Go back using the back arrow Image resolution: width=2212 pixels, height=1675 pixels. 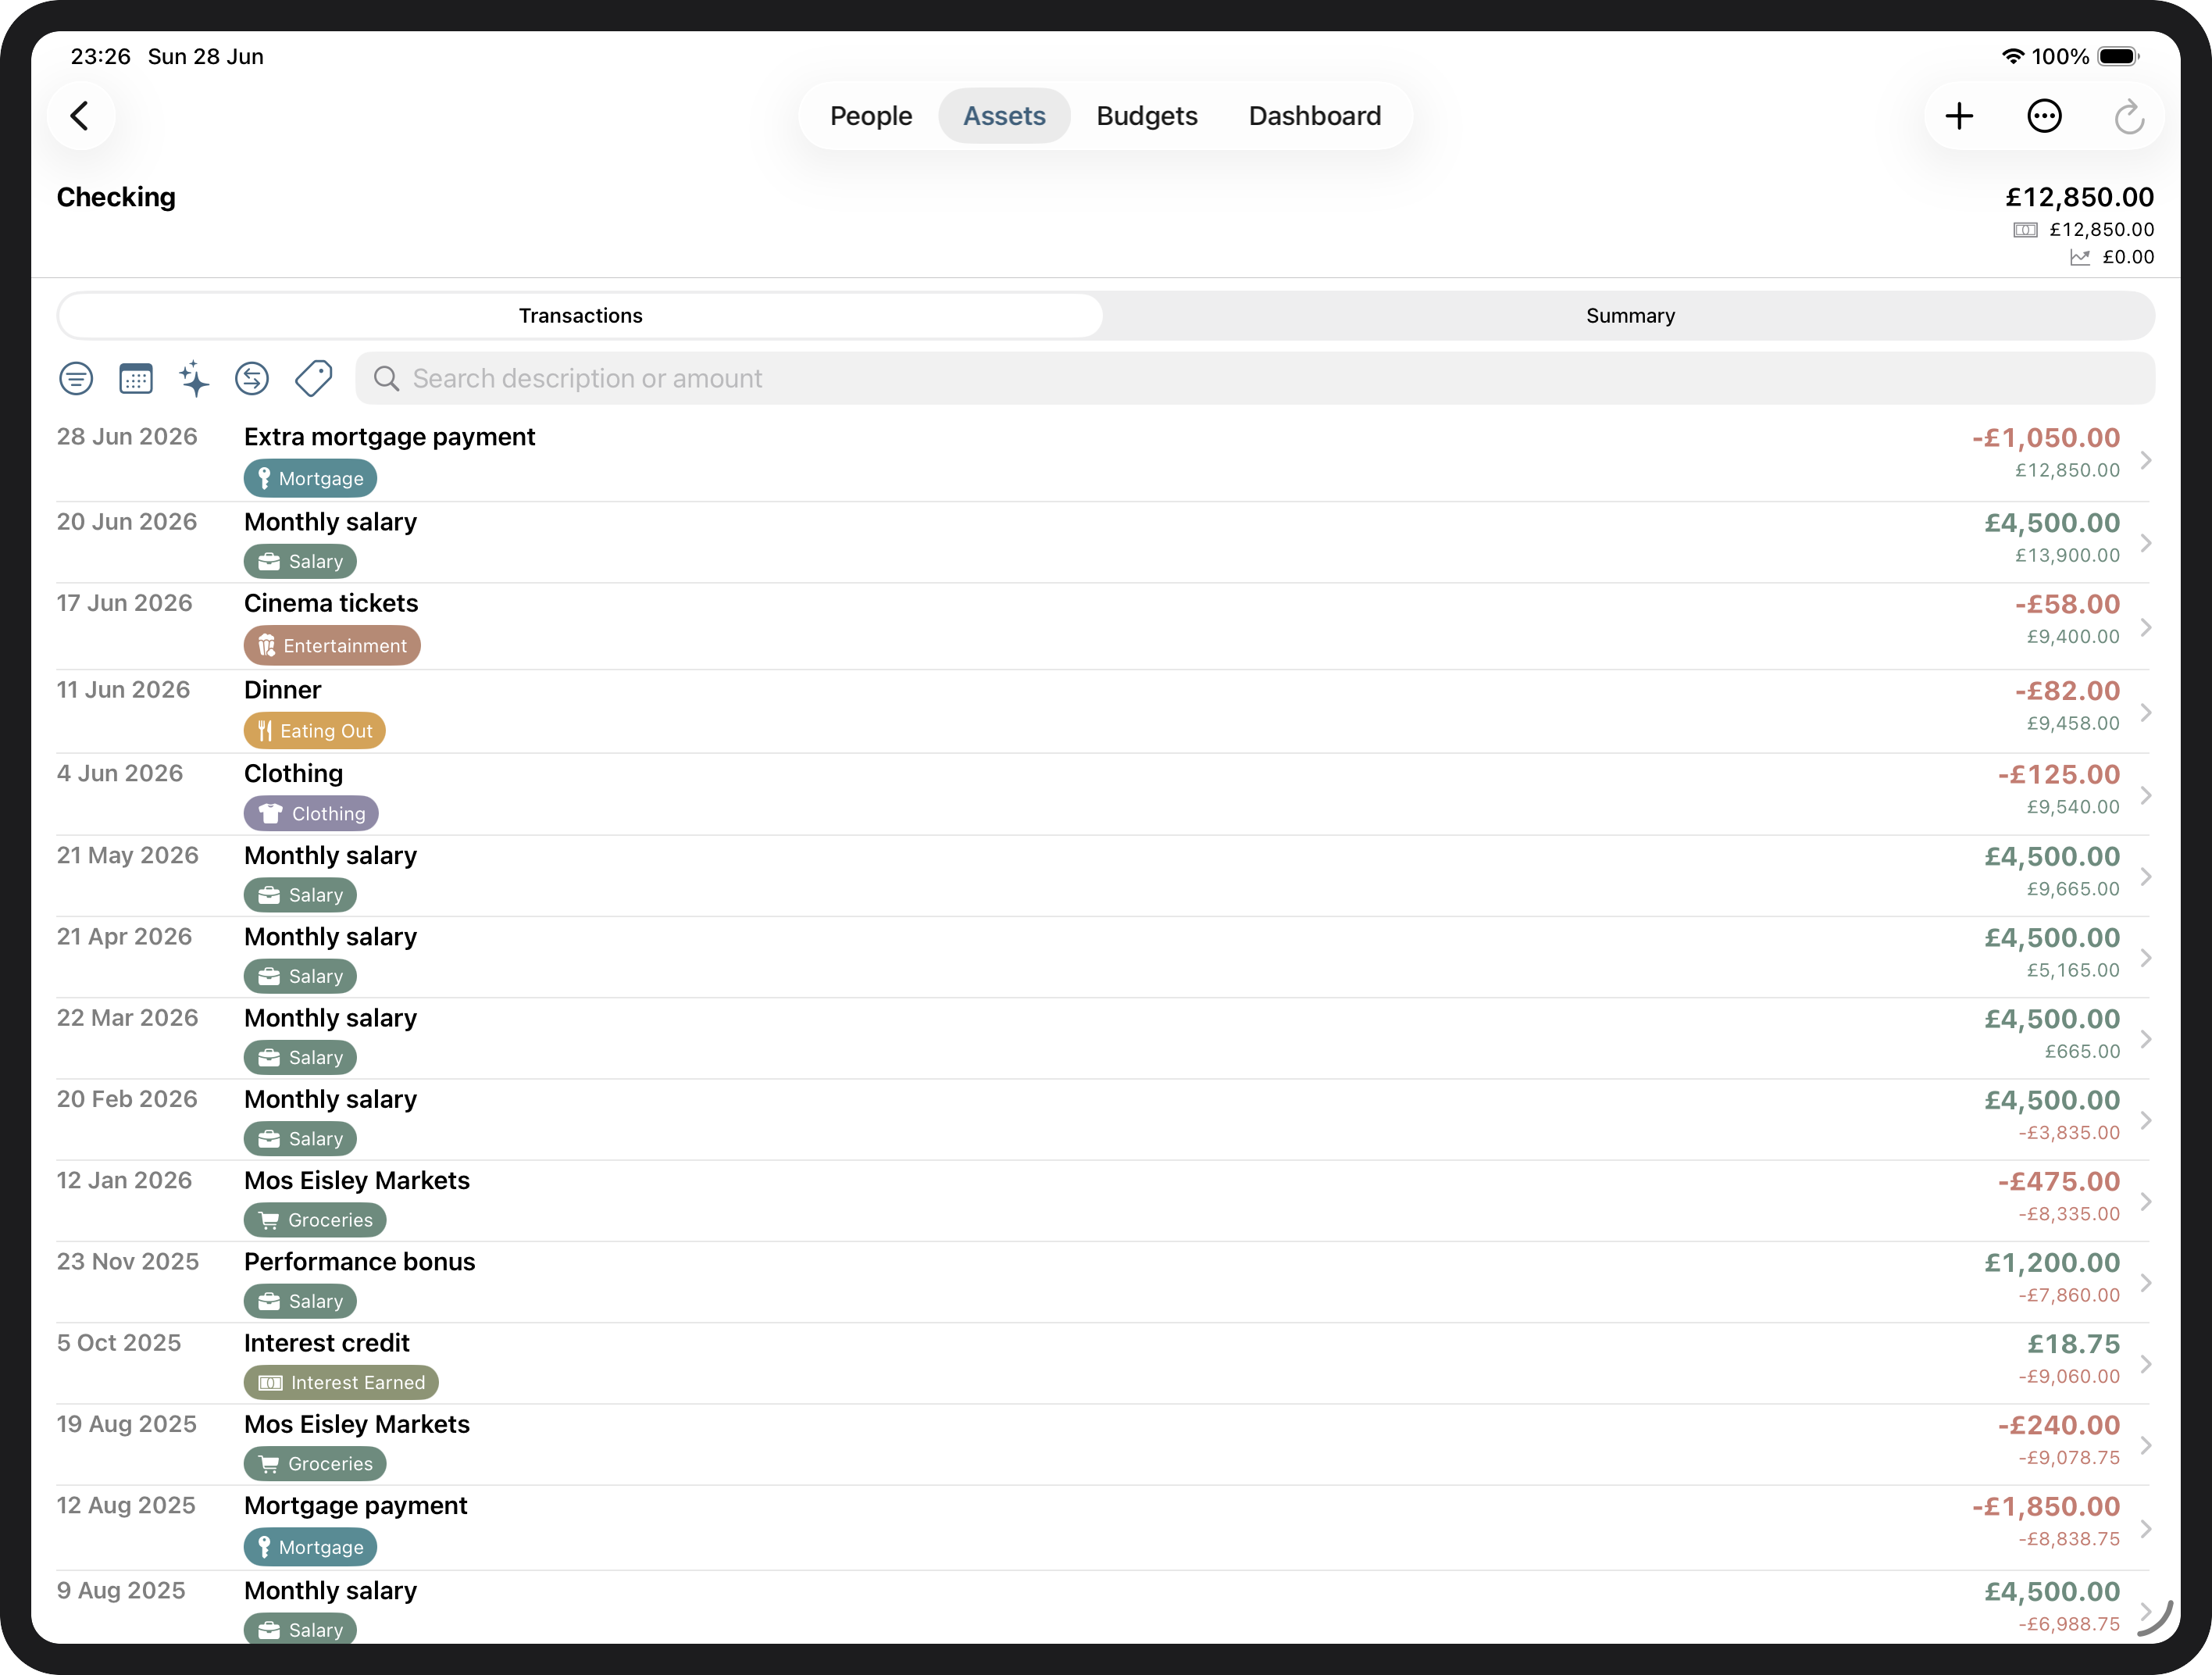(x=81, y=116)
